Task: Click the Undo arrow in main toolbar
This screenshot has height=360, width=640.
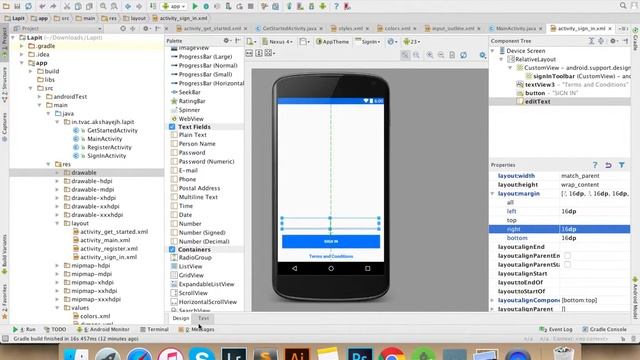Action: [x=42, y=6]
